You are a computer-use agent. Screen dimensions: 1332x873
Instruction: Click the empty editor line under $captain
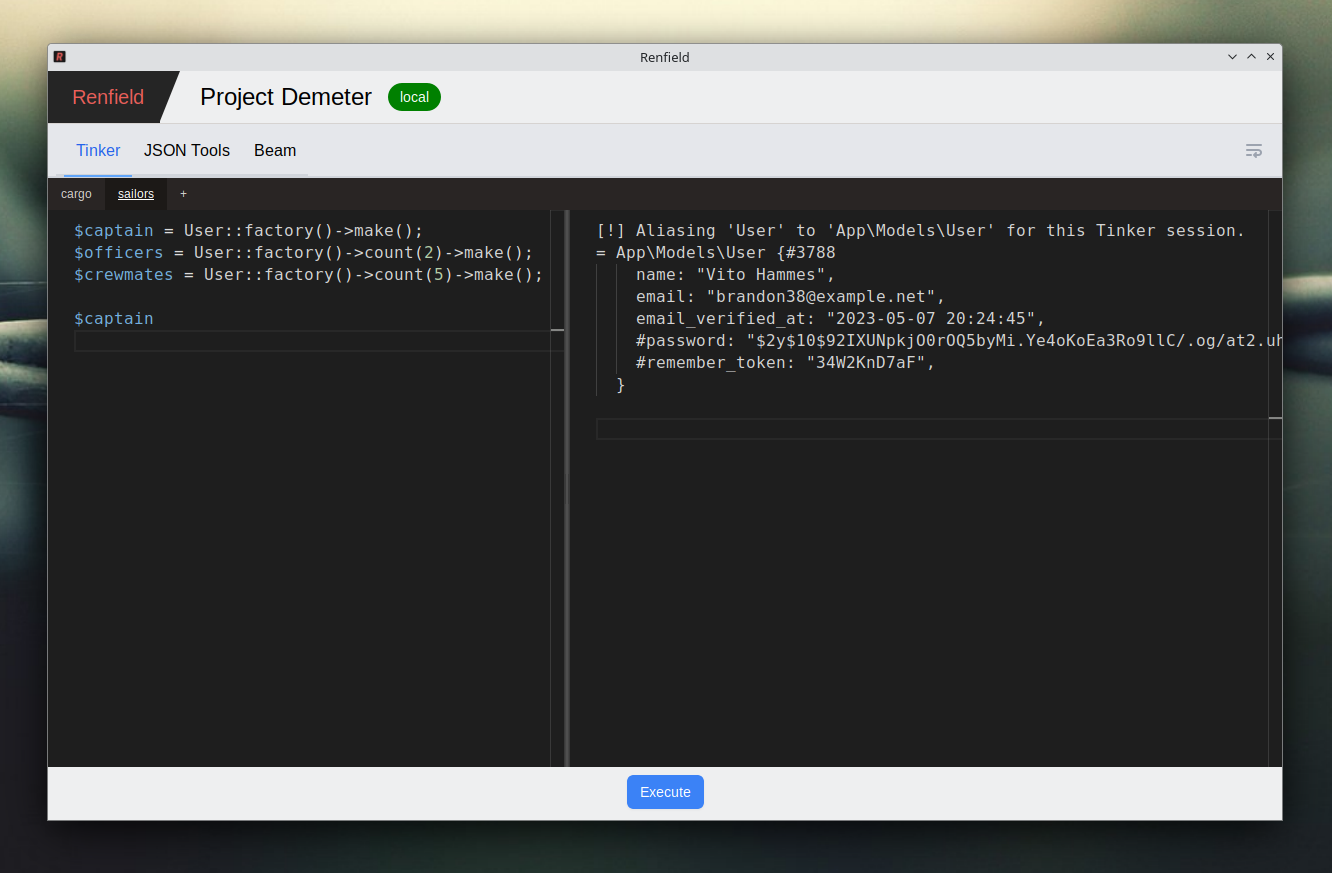point(312,341)
